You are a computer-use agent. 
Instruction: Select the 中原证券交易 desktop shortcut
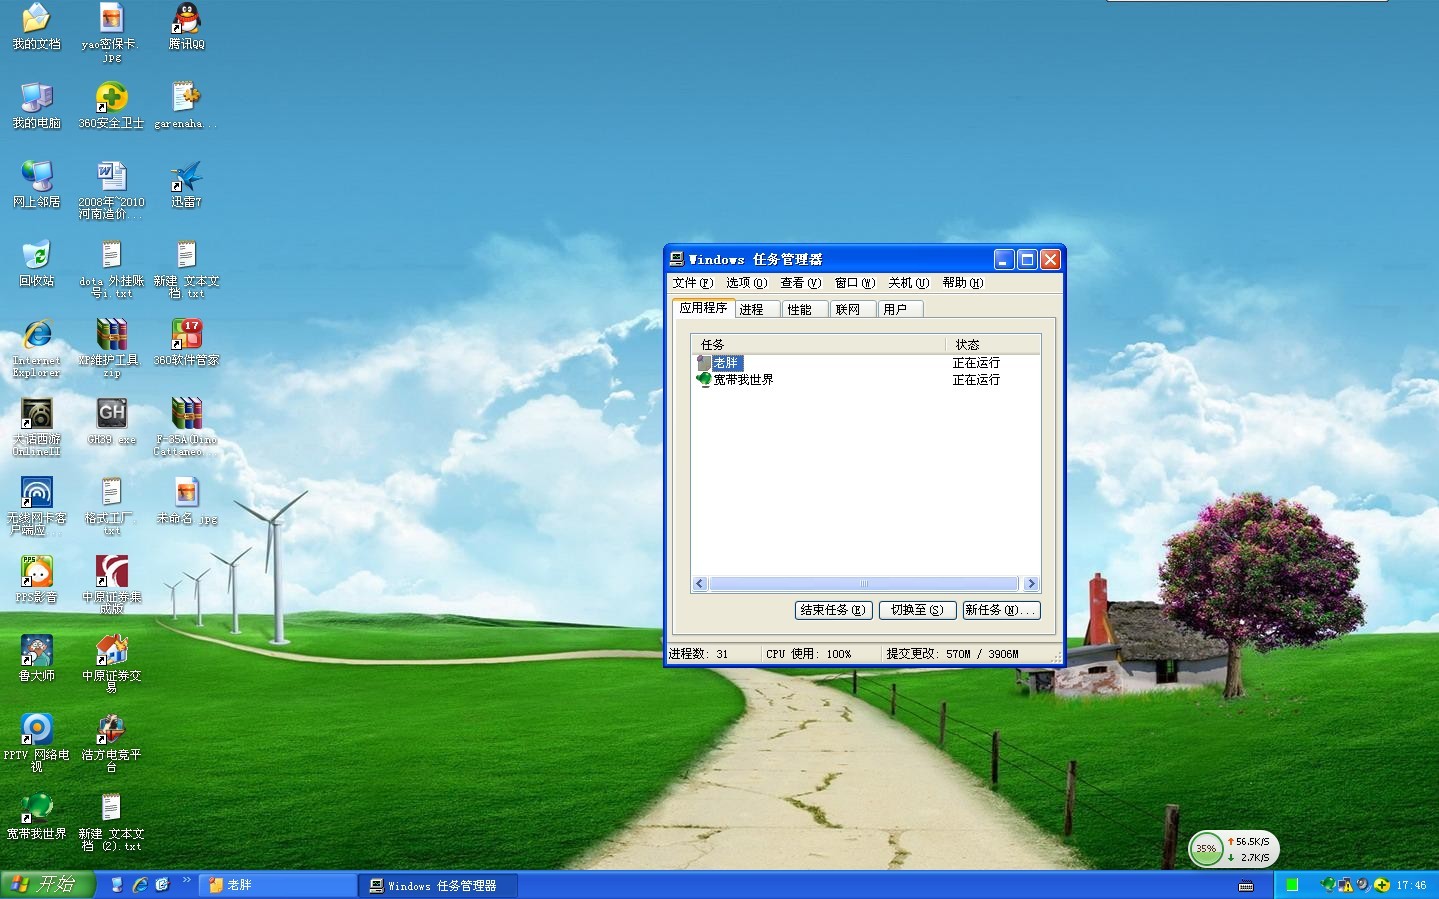tap(111, 664)
